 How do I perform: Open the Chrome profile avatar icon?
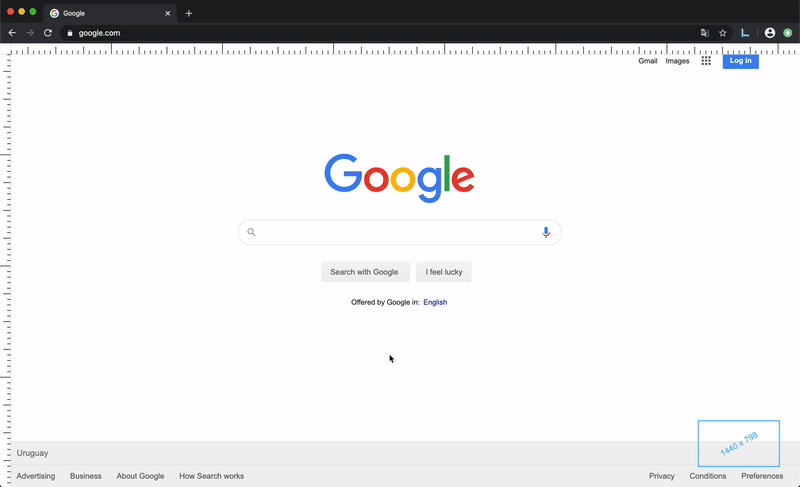(x=770, y=33)
